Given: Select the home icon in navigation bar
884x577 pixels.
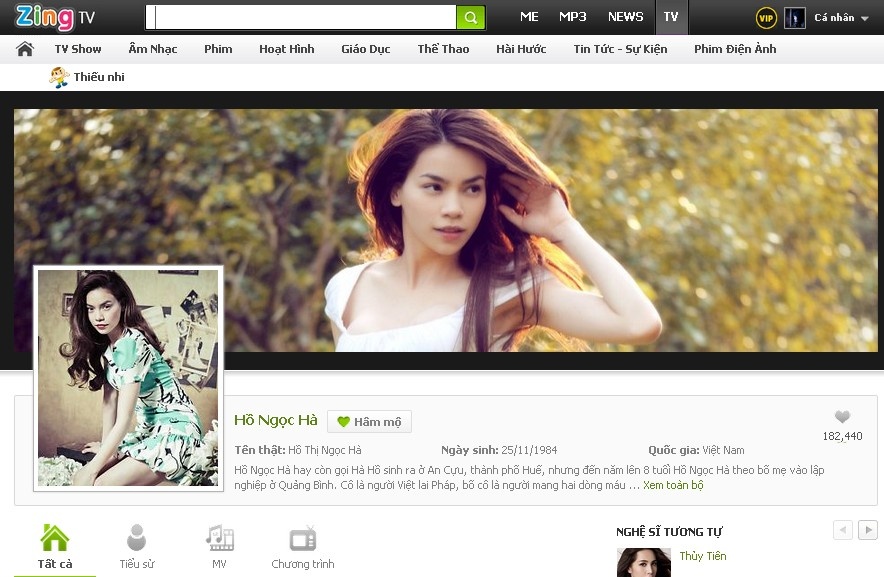Looking at the screenshot, I should [x=24, y=47].
